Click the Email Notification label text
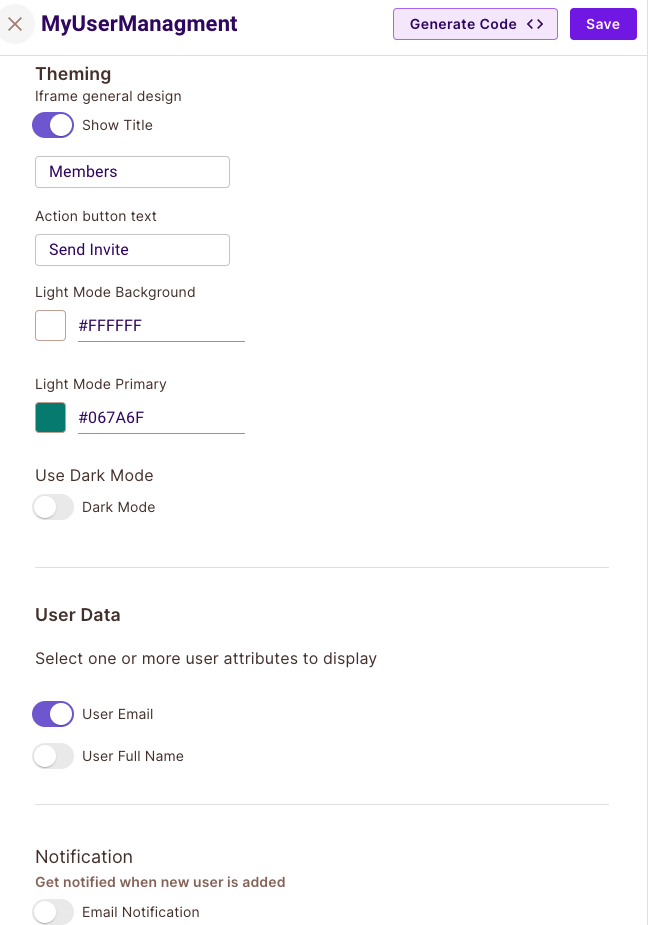 tap(140, 912)
